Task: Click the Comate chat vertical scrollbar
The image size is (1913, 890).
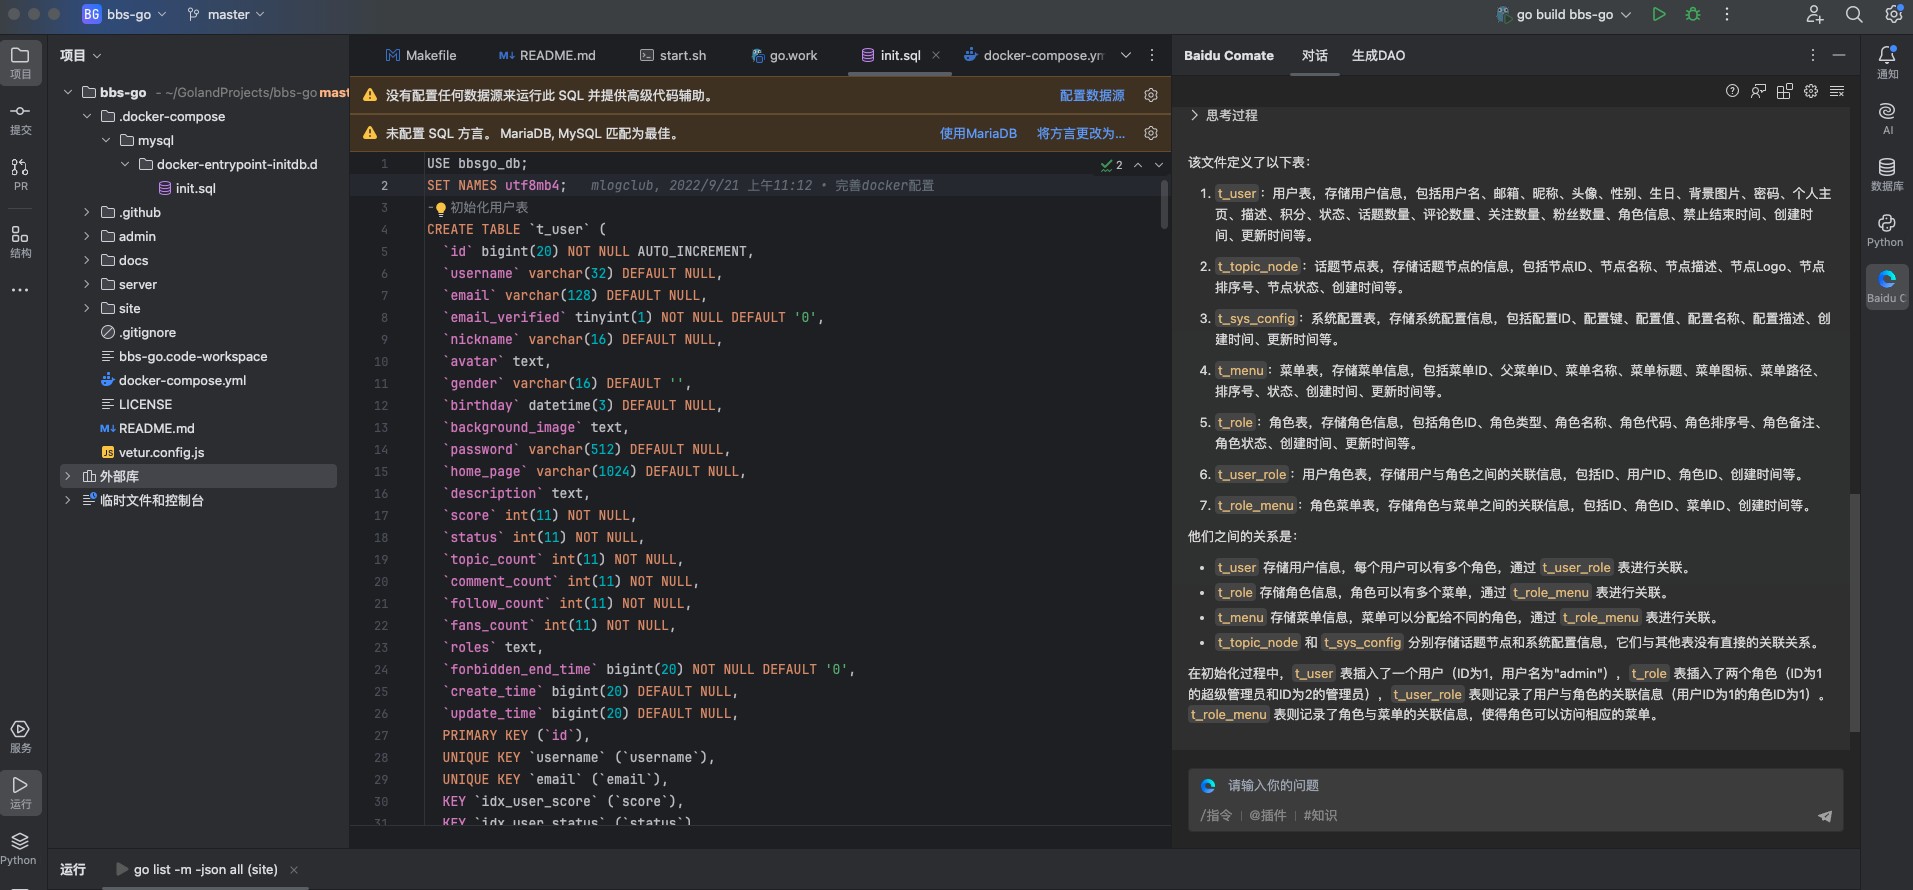Action: coord(1855,612)
